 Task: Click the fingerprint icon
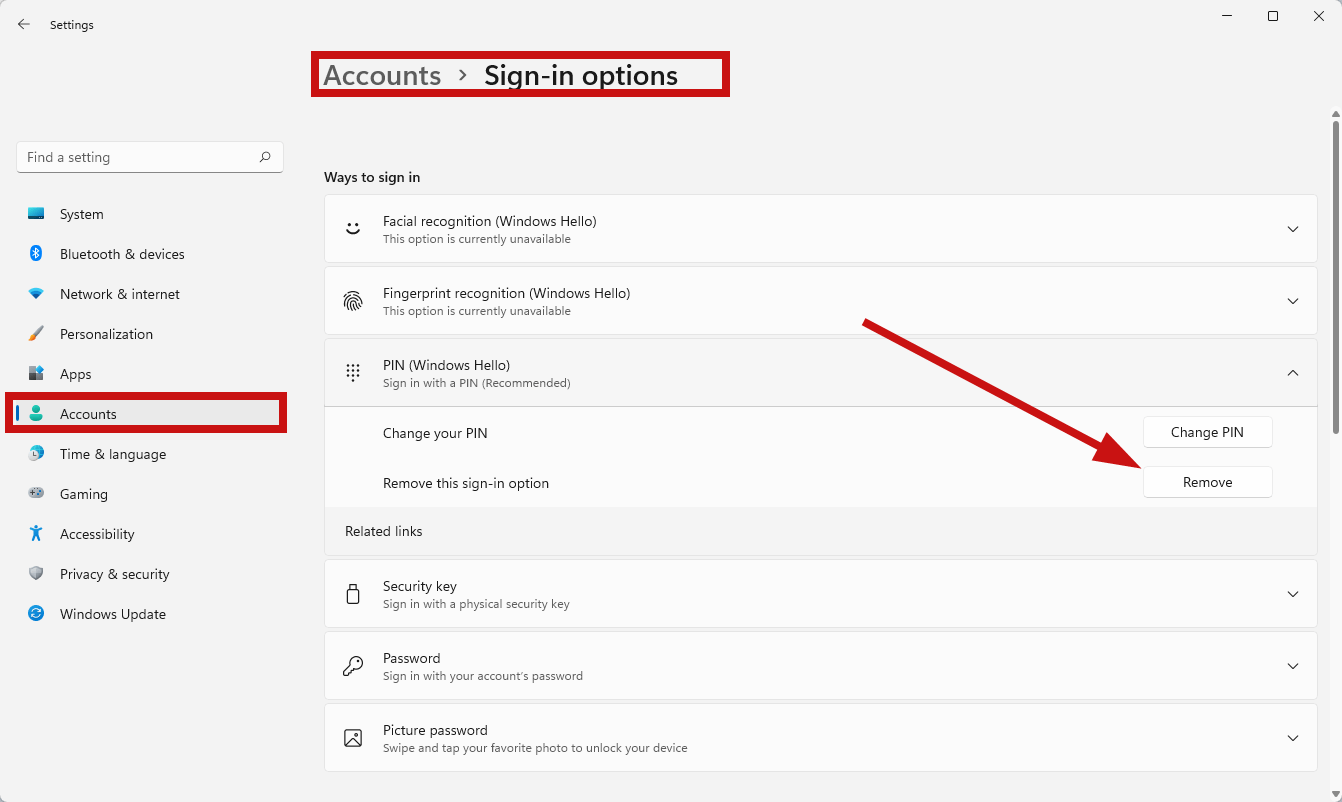coord(353,301)
